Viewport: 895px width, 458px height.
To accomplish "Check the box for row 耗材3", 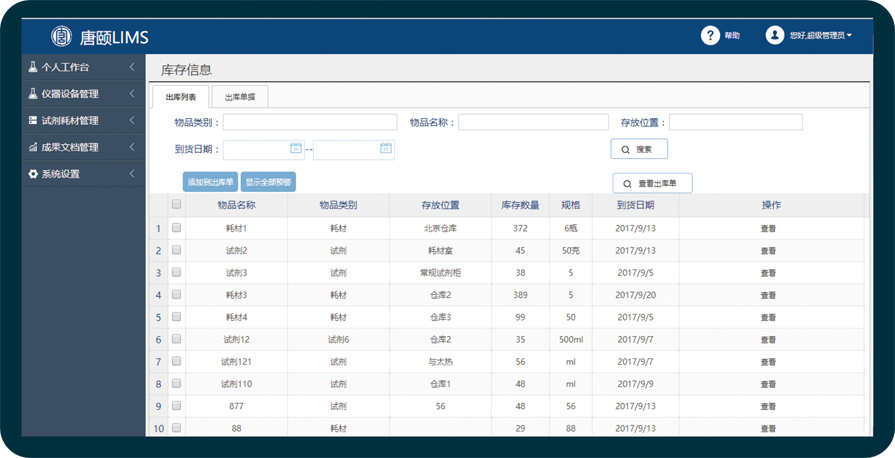I will coord(176,294).
